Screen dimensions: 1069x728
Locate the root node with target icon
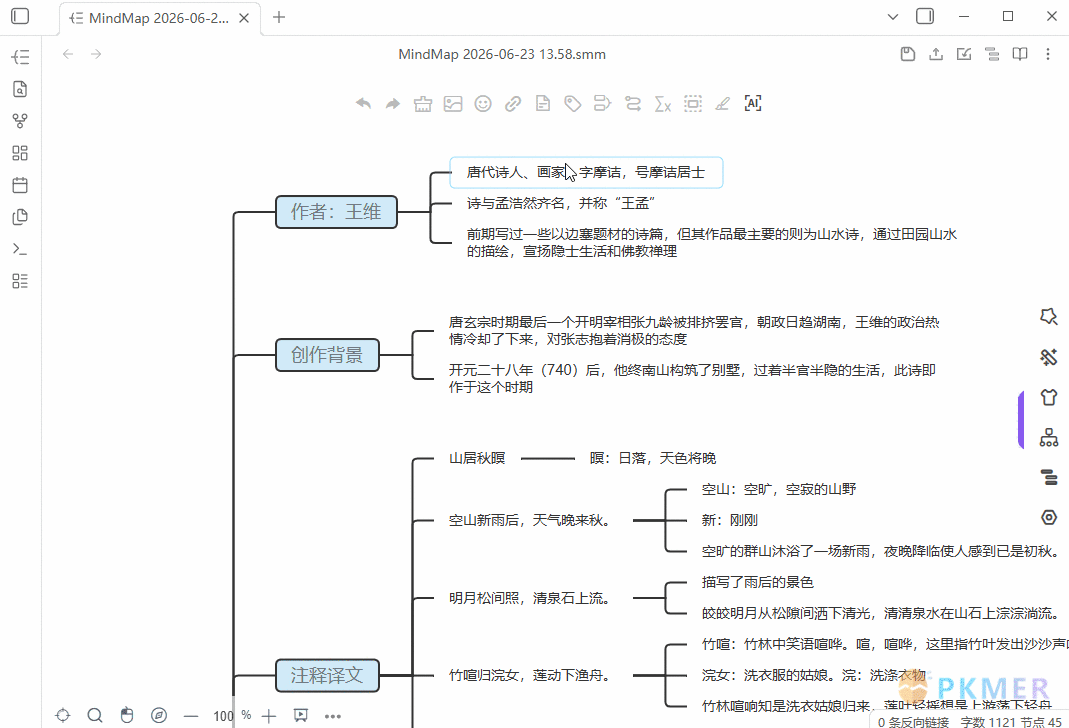[x=63, y=715]
